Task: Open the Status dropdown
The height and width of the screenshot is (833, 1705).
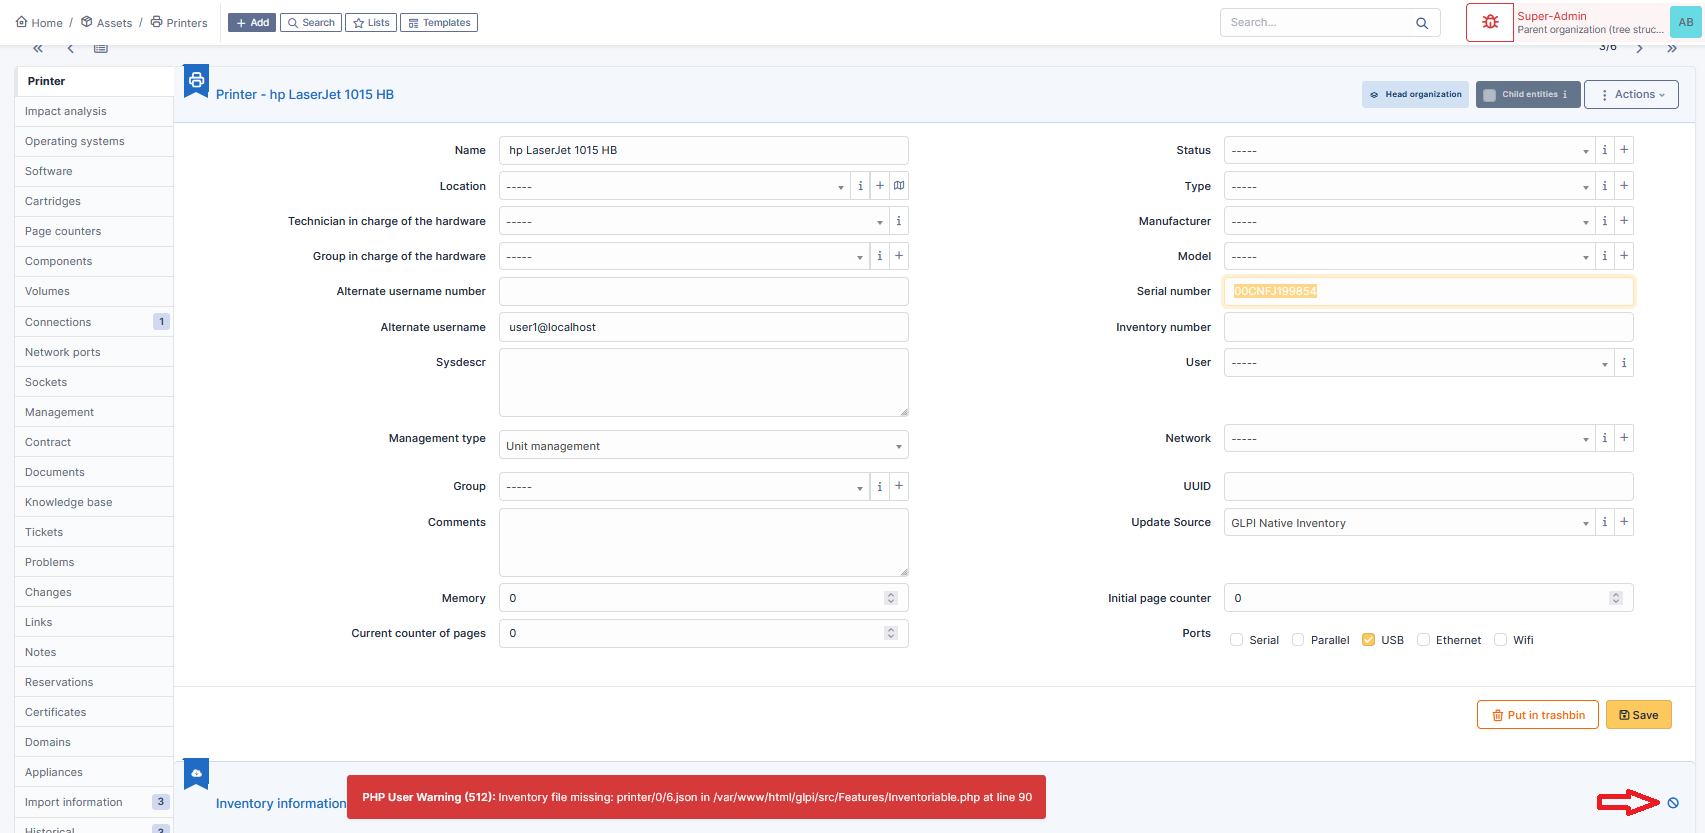Action: point(1409,150)
